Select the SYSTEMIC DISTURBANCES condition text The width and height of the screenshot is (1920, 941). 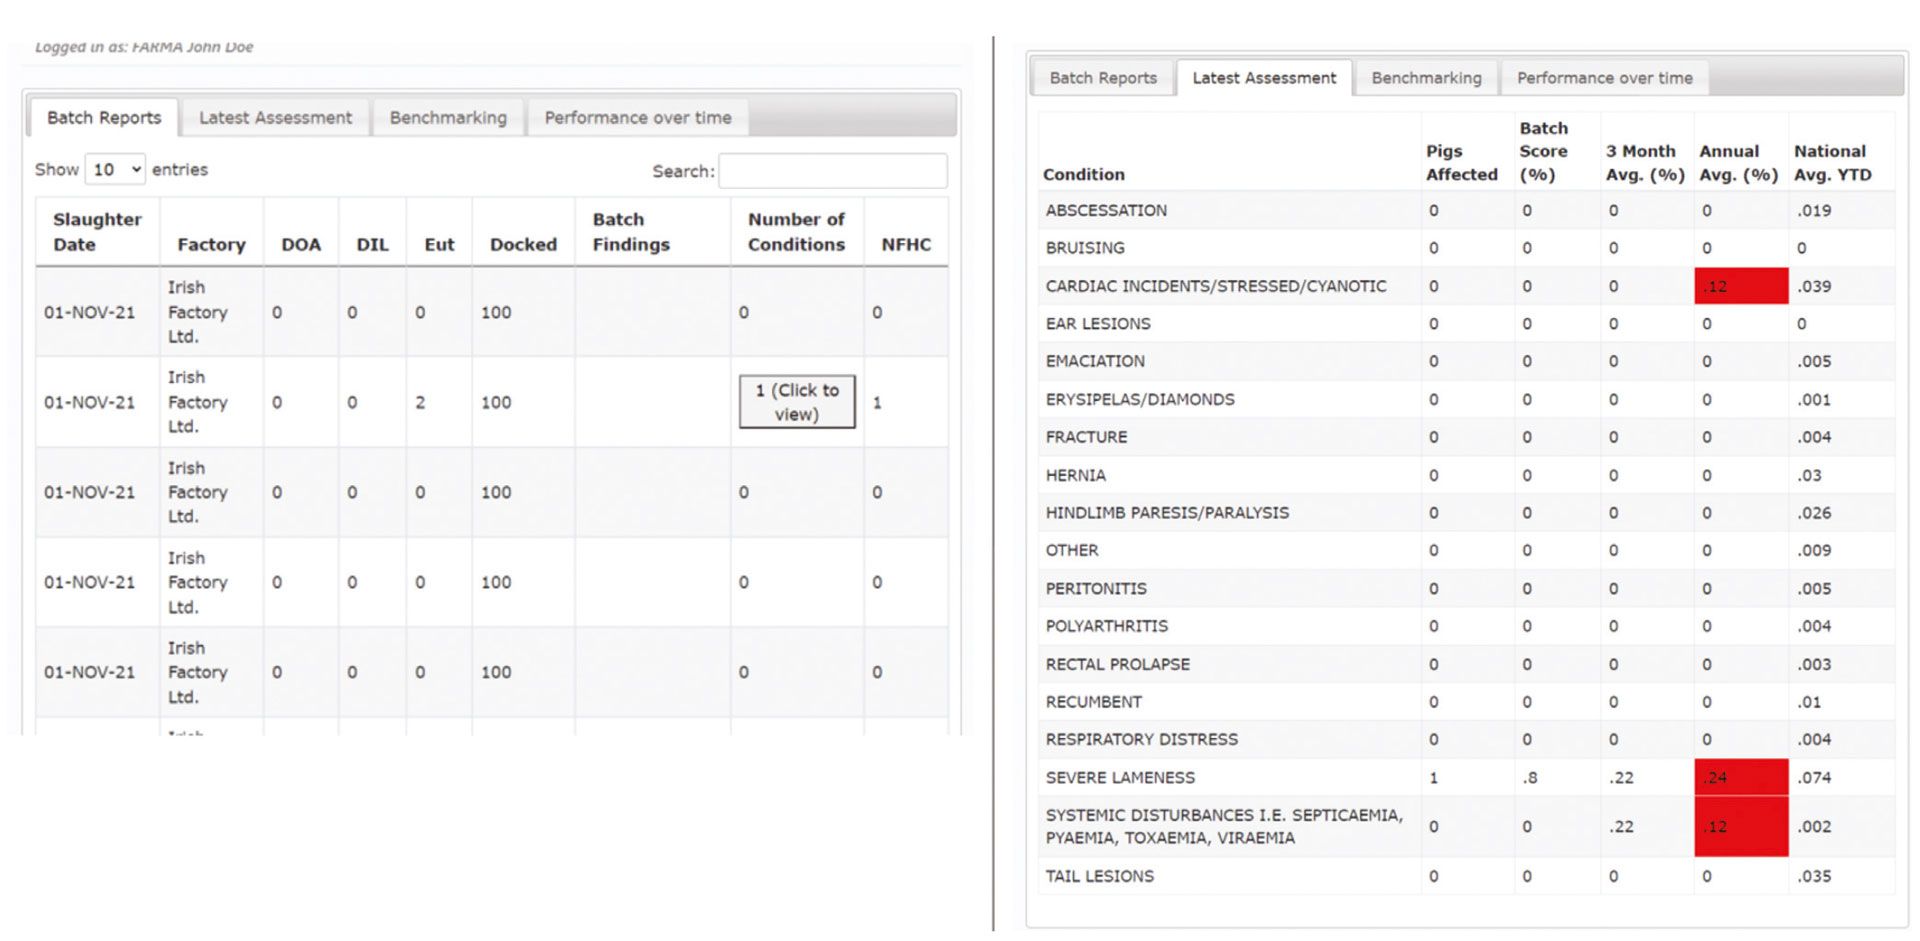pos(1224,827)
